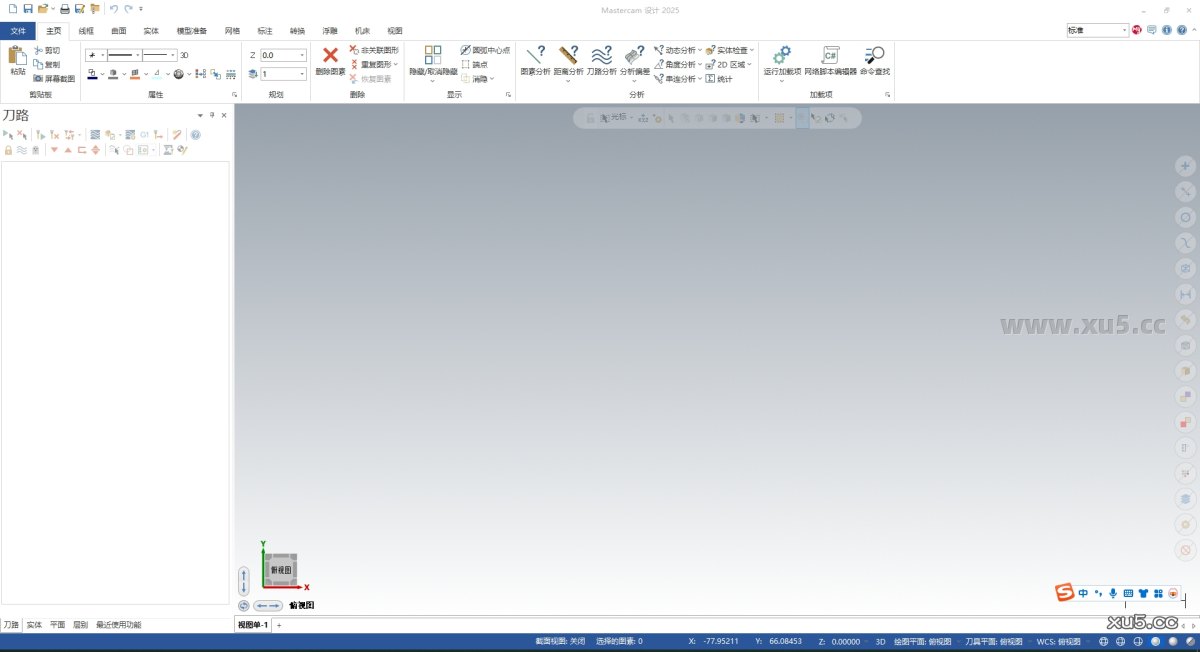Image resolution: width=1200 pixels, height=652 pixels.
Task: Toggle the 3D mode in status bar
Action: pyautogui.click(x=881, y=641)
